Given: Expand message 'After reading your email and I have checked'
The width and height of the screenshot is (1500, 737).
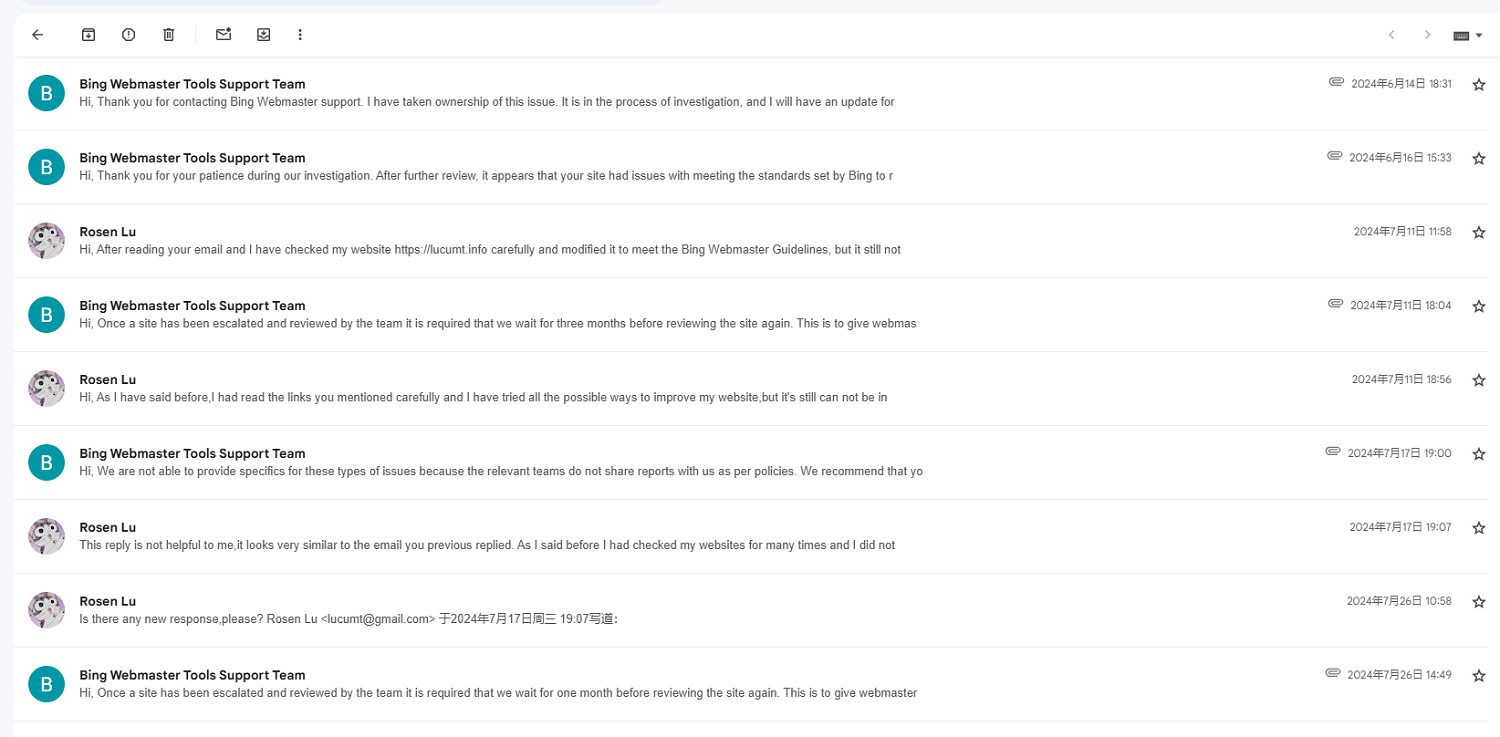Looking at the screenshot, I should (x=750, y=241).
